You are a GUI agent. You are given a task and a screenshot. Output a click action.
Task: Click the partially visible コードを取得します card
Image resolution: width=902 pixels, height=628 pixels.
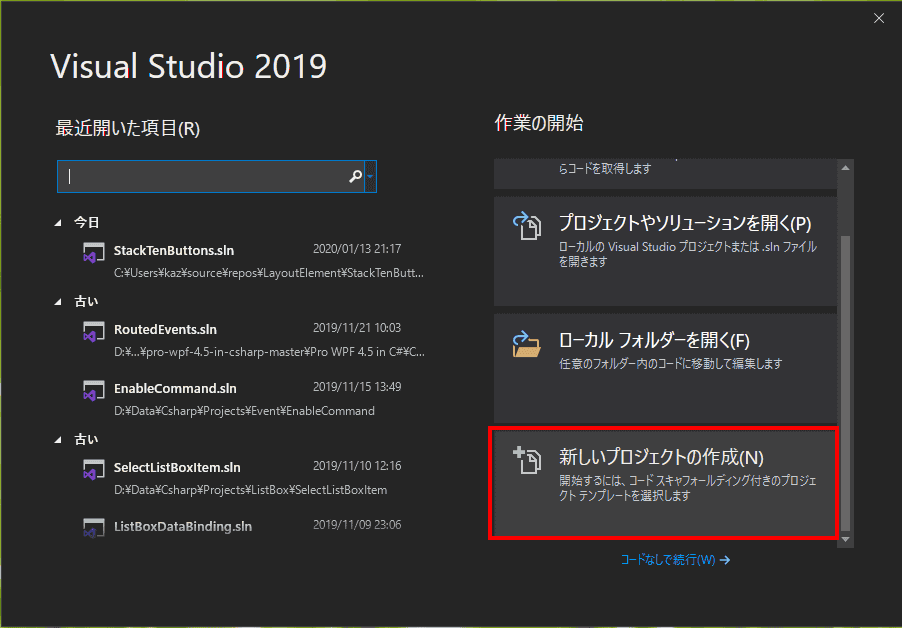666,174
